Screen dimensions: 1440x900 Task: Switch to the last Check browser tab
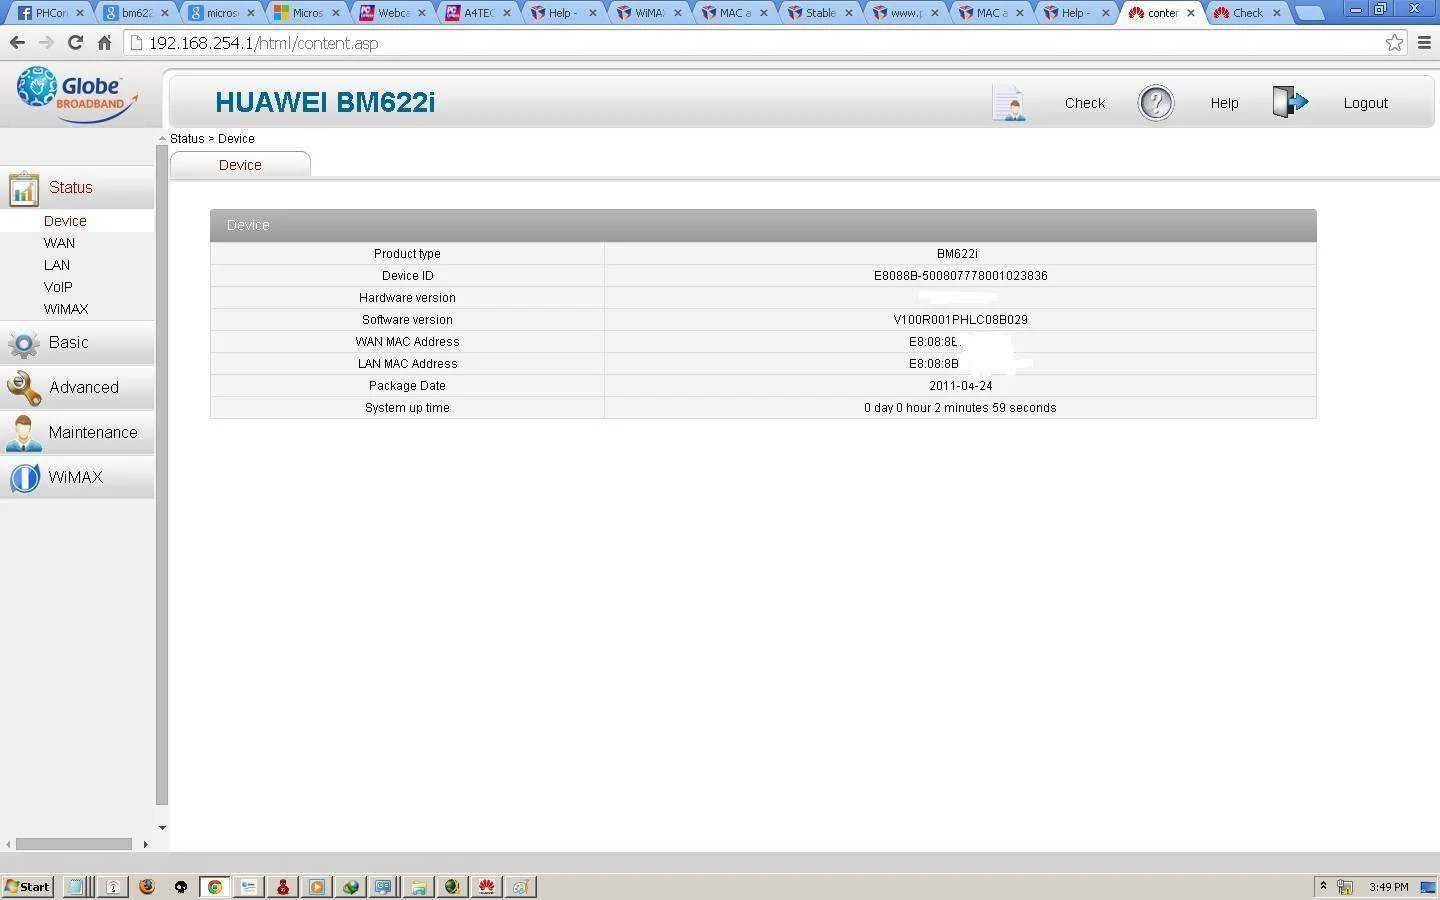tap(1247, 13)
